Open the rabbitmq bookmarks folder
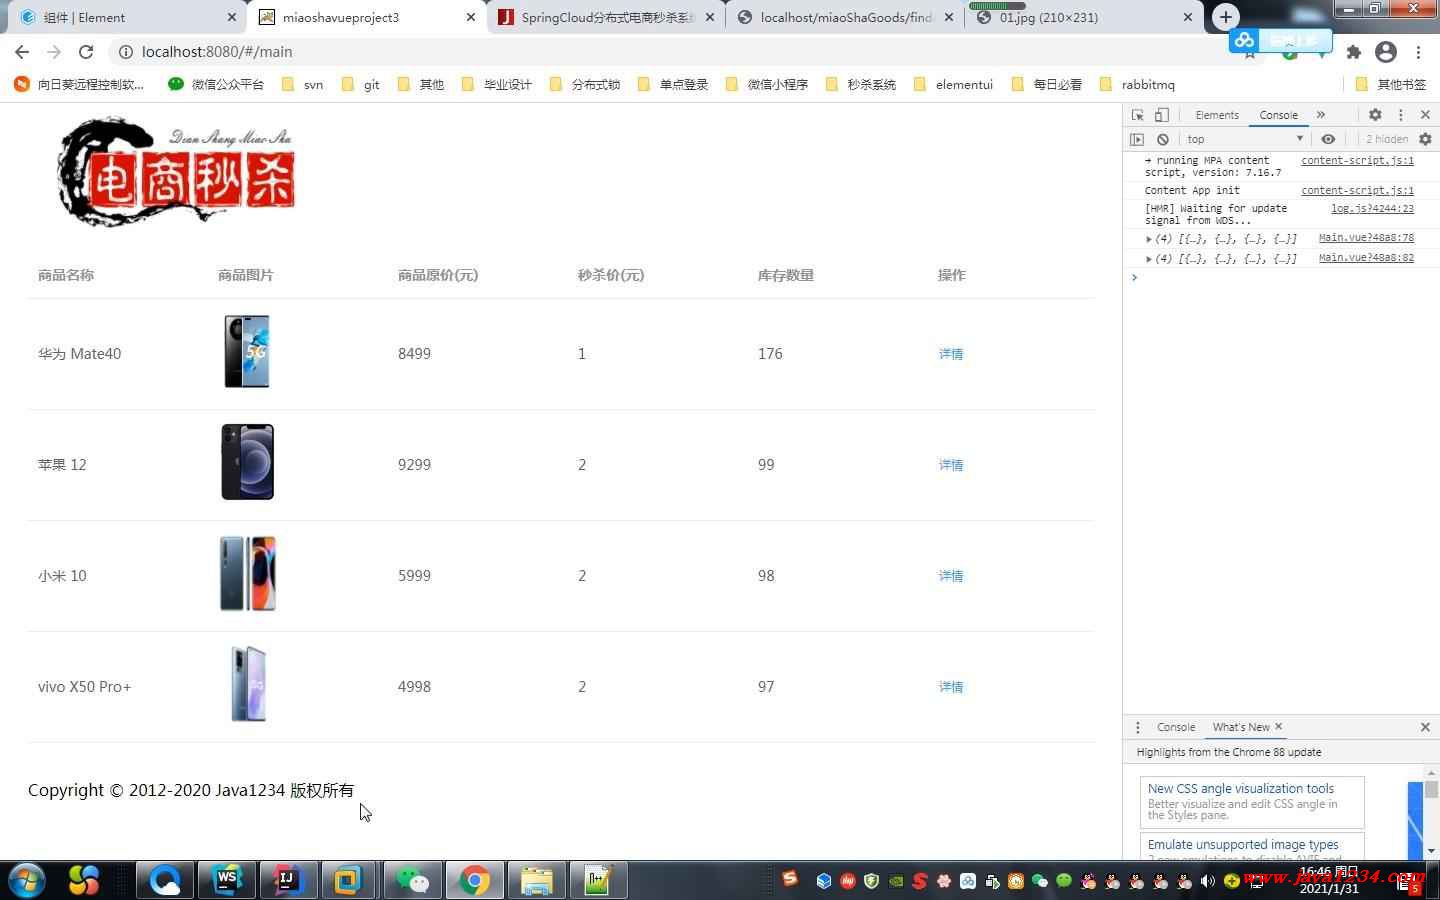The image size is (1440, 900). pyautogui.click(x=1137, y=84)
